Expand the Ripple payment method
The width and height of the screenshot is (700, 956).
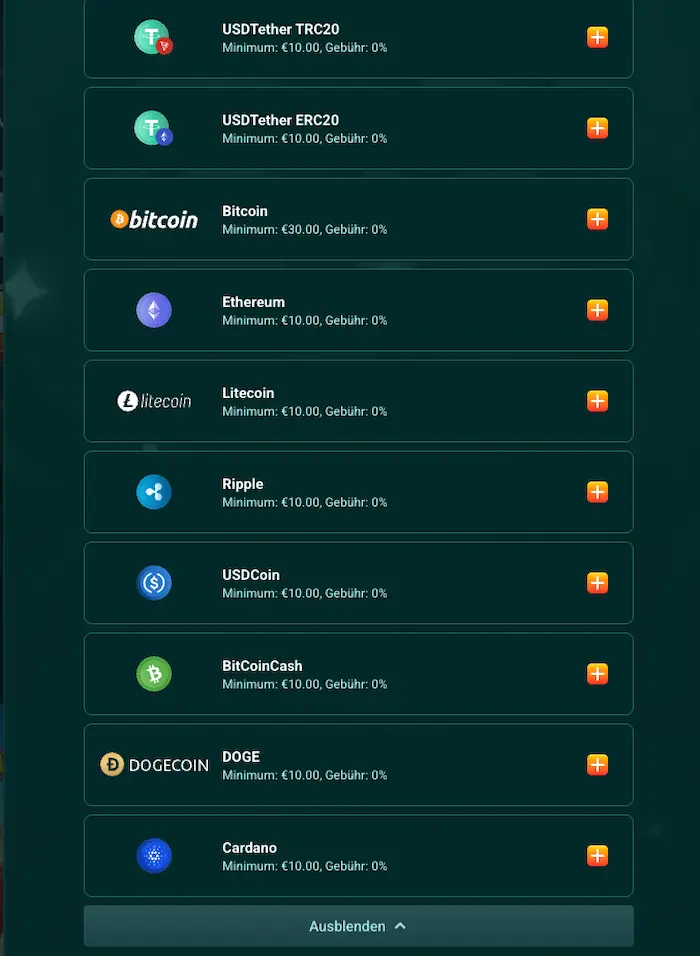click(x=597, y=492)
